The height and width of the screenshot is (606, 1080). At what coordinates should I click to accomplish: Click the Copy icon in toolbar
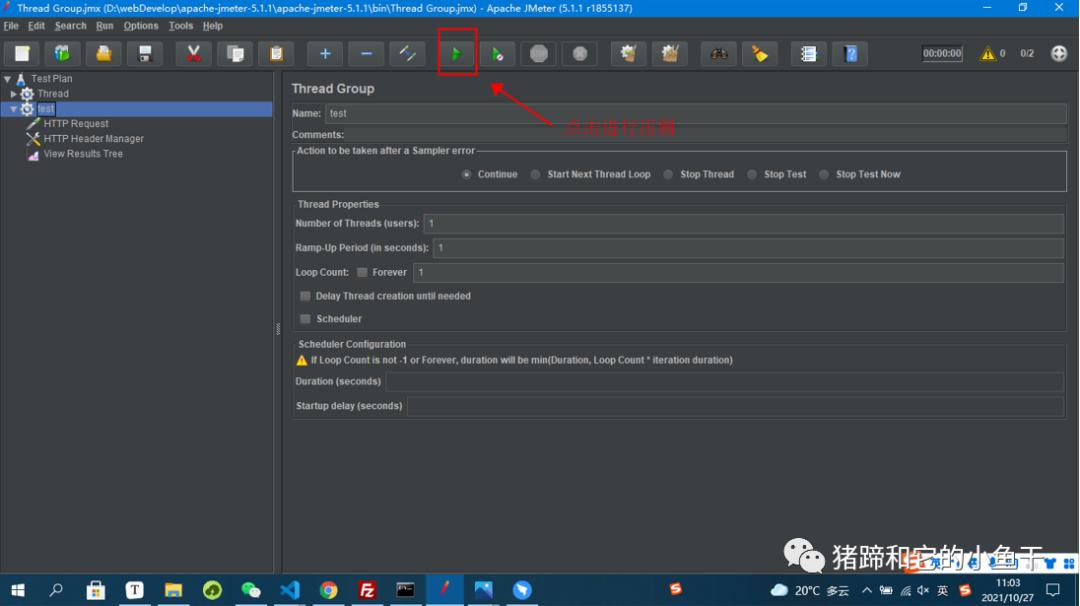235,53
